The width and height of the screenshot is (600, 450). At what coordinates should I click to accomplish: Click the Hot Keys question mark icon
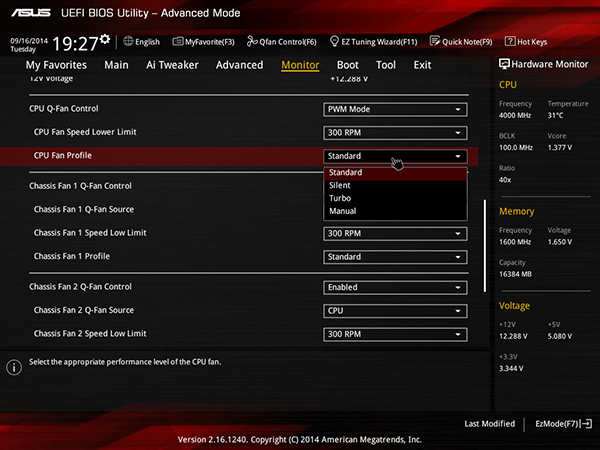(510, 41)
